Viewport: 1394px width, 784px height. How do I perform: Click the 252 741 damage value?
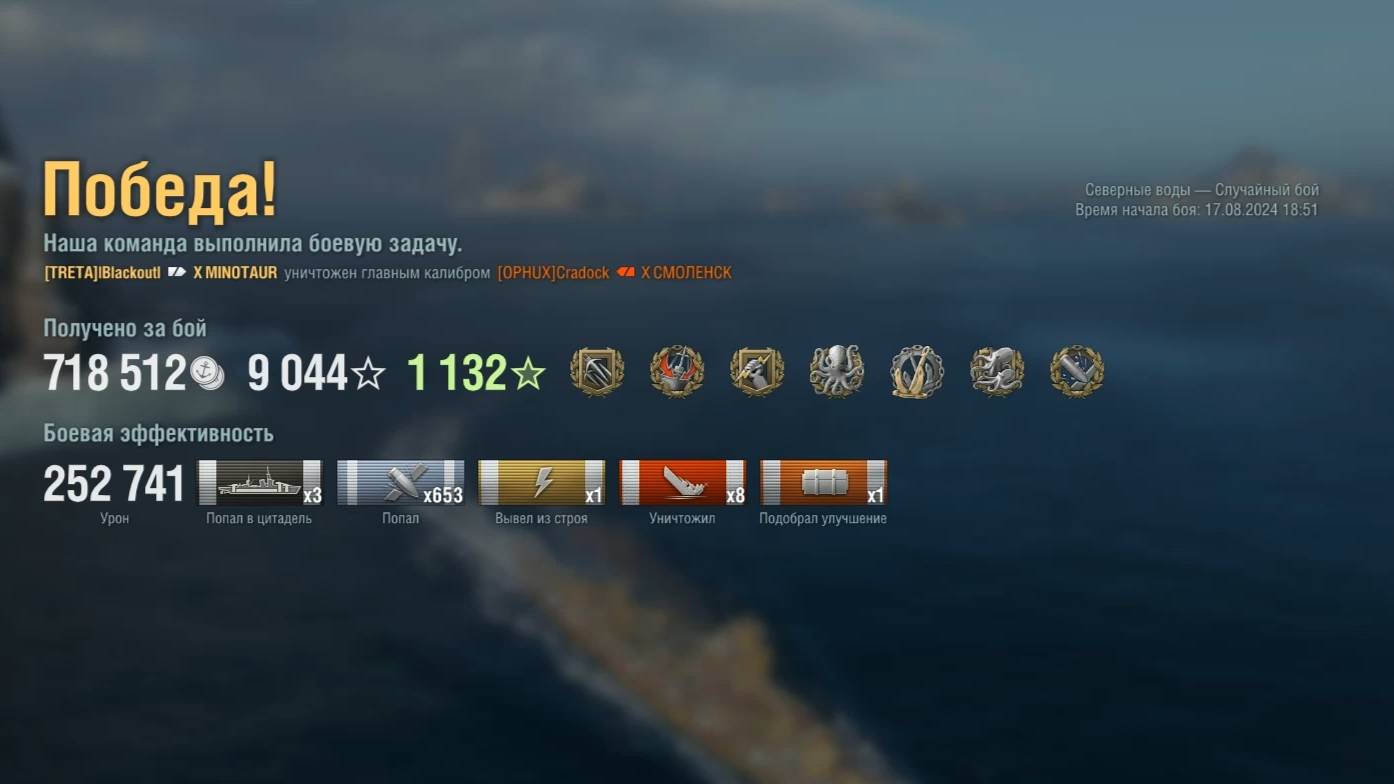(114, 484)
